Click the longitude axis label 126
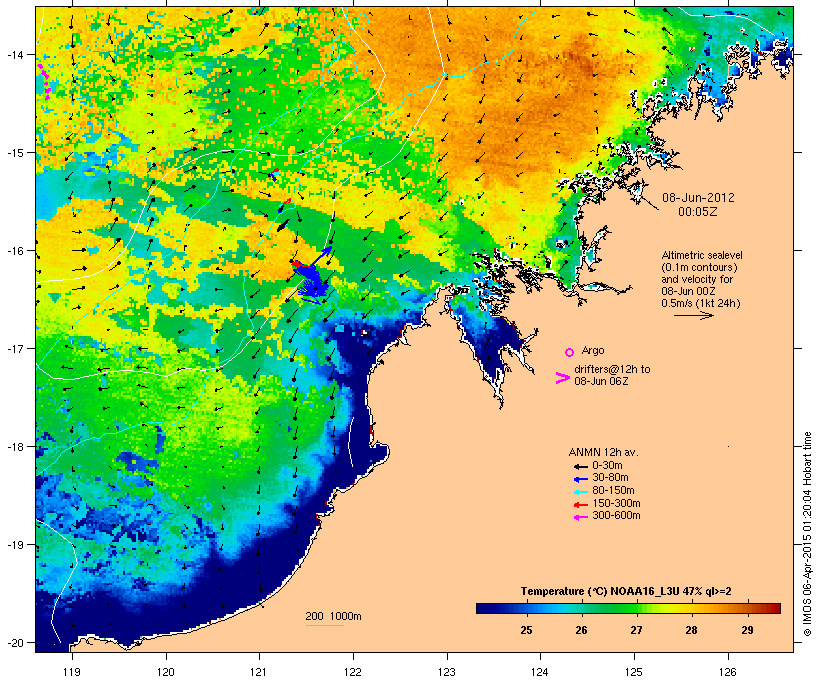The width and height of the screenshot is (820, 680). click(727, 672)
